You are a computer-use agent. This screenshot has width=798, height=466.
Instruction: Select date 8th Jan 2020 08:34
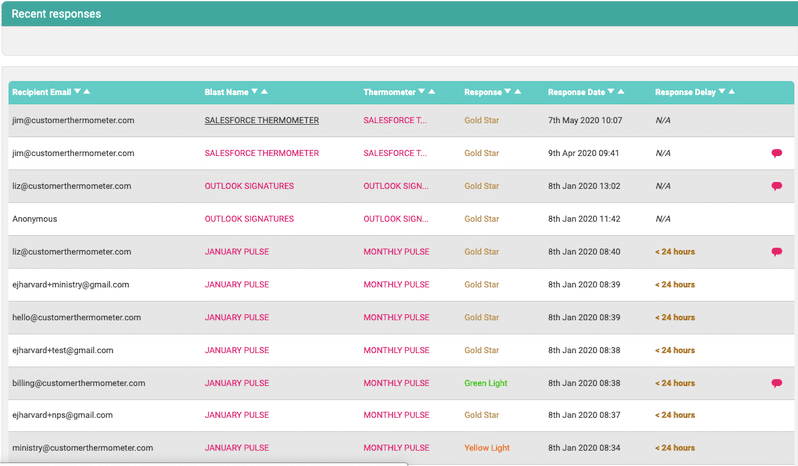tap(584, 448)
